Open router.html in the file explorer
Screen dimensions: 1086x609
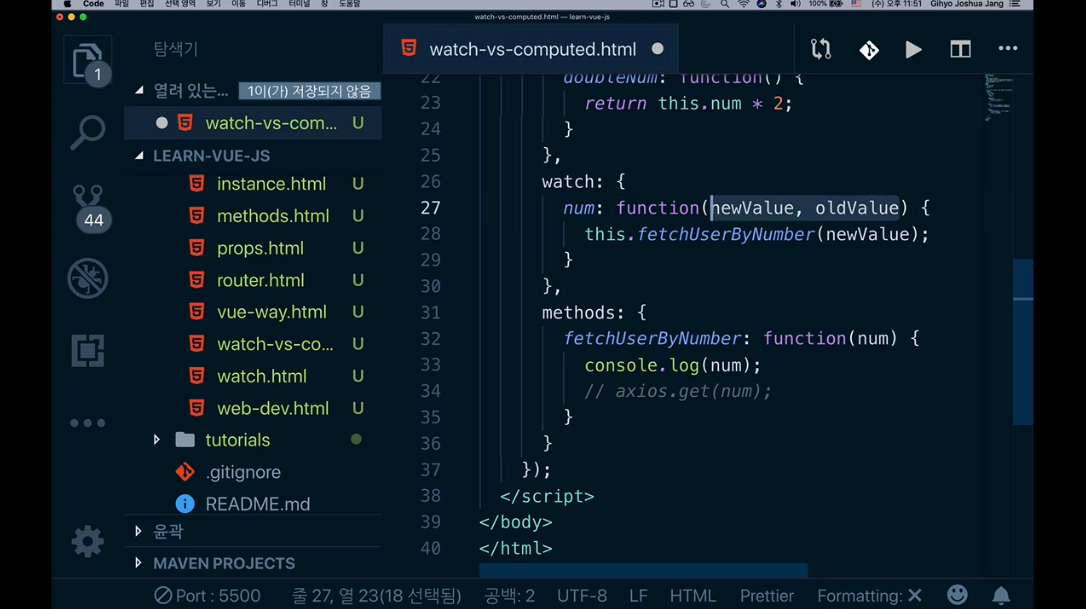tap(260, 280)
